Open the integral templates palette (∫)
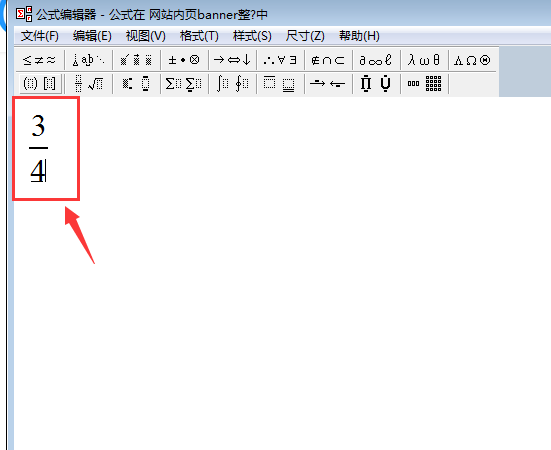 pos(232,84)
